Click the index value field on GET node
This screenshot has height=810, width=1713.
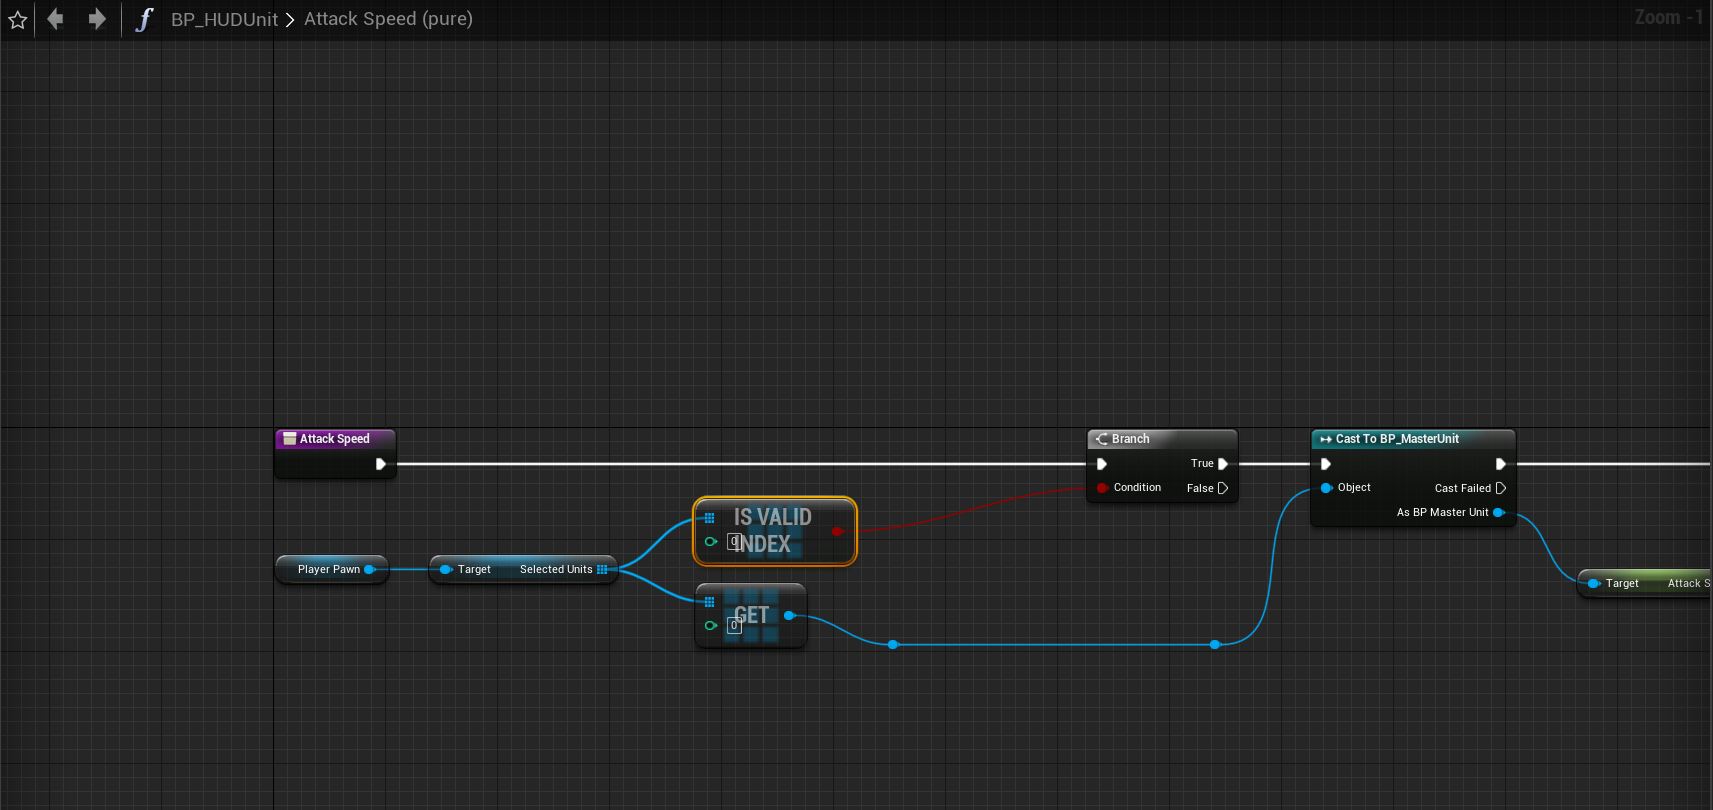pos(734,626)
